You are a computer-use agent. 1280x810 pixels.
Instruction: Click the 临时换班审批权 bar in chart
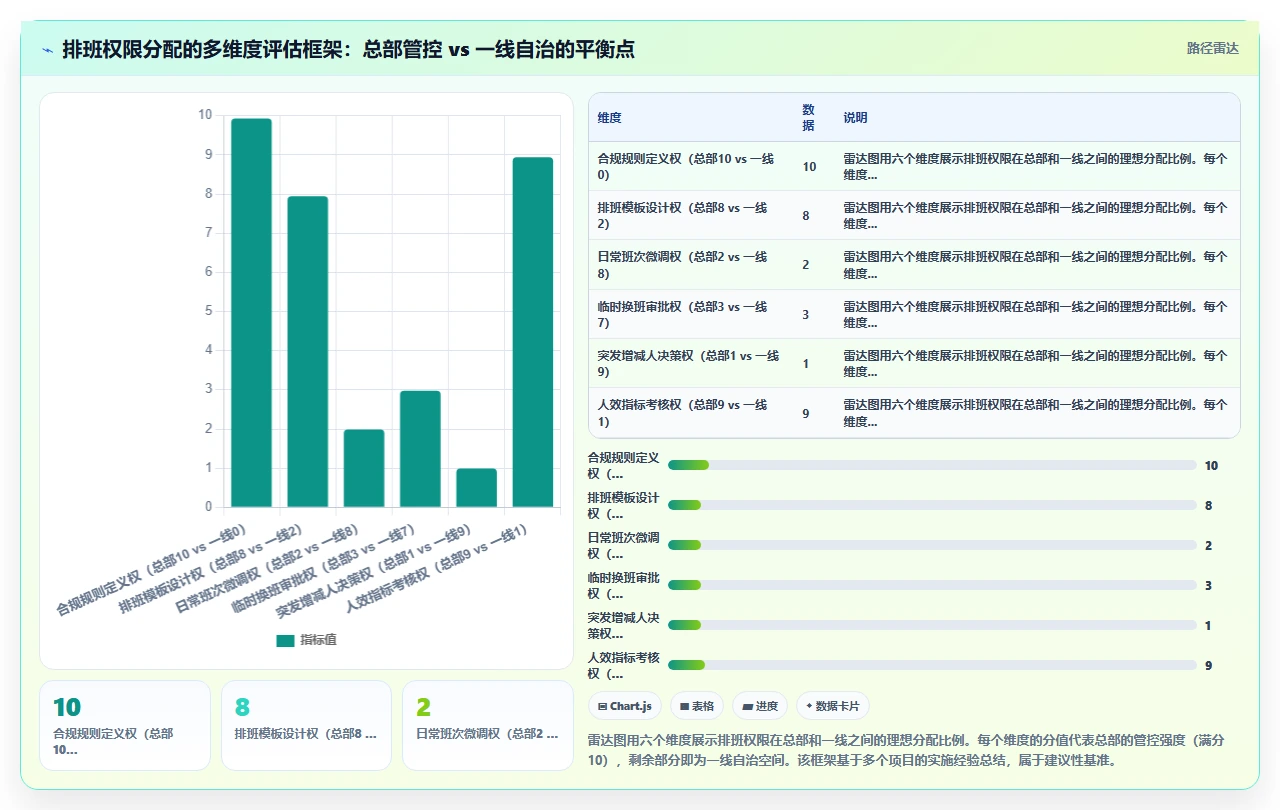(x=420, y=449)
